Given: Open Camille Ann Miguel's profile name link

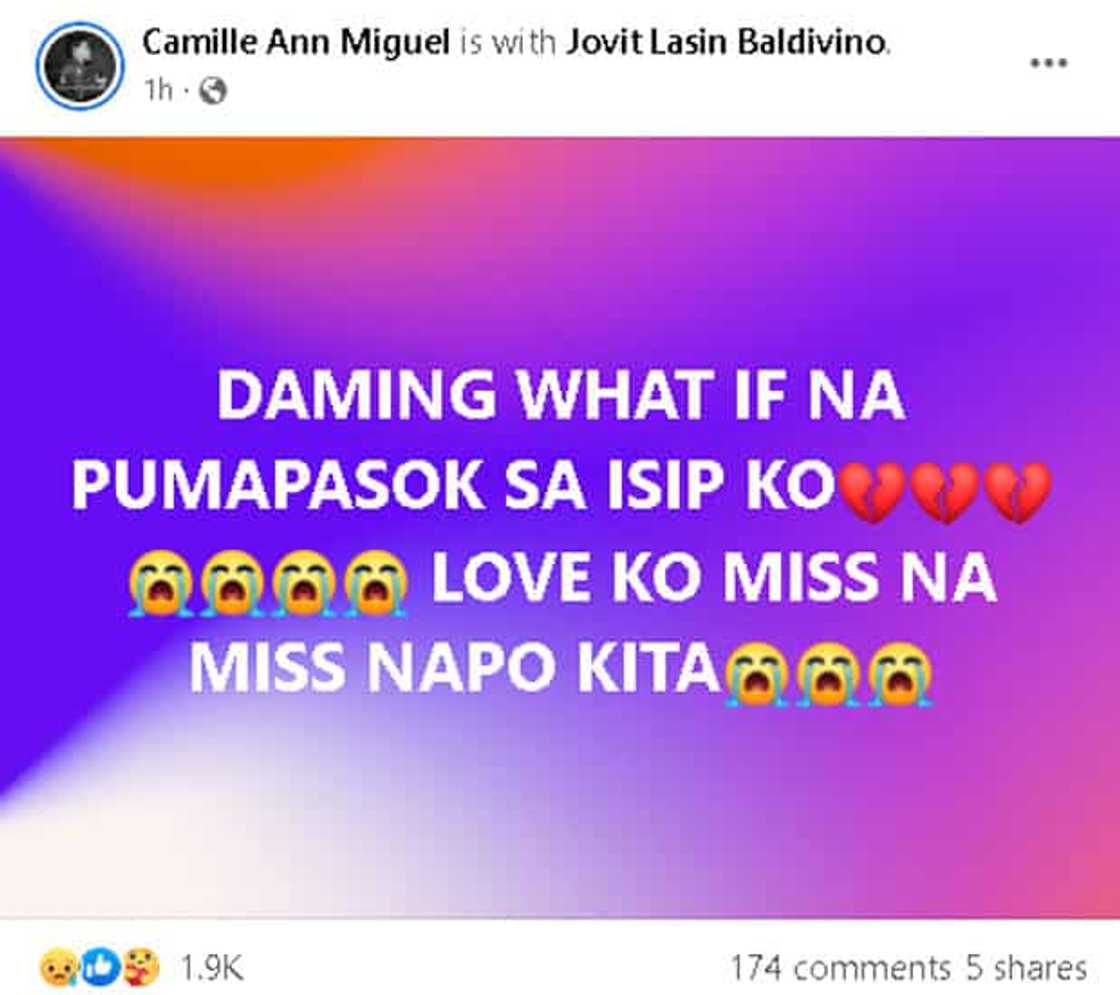Looking at the screenshot, I should coord(296,42).
